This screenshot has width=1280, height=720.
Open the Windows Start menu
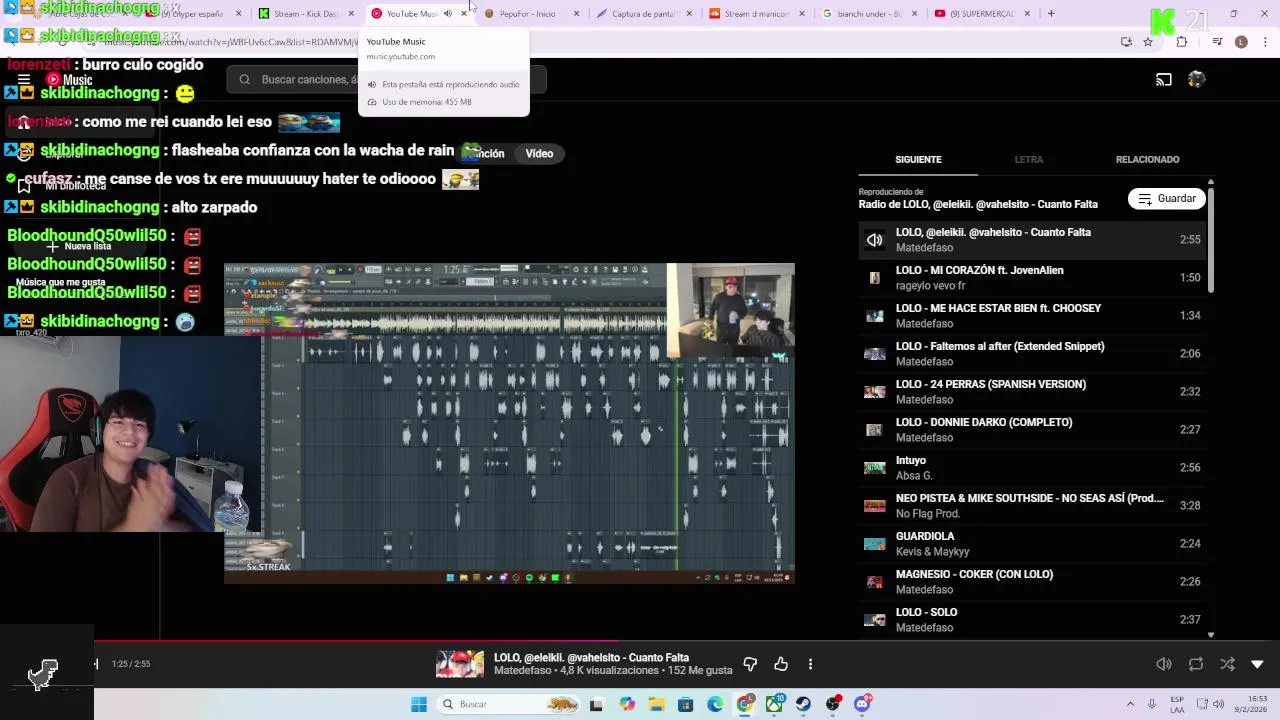coord(419,704)
